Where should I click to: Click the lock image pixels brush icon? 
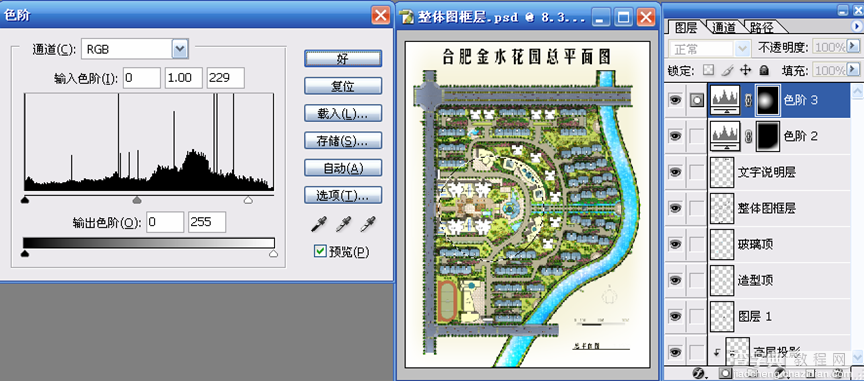pos(727,70)
